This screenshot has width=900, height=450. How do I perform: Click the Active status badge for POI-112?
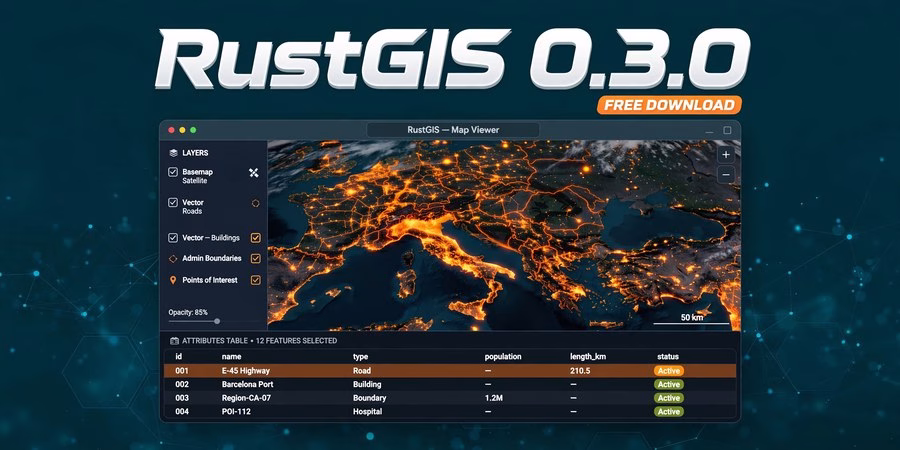(669, 412)
